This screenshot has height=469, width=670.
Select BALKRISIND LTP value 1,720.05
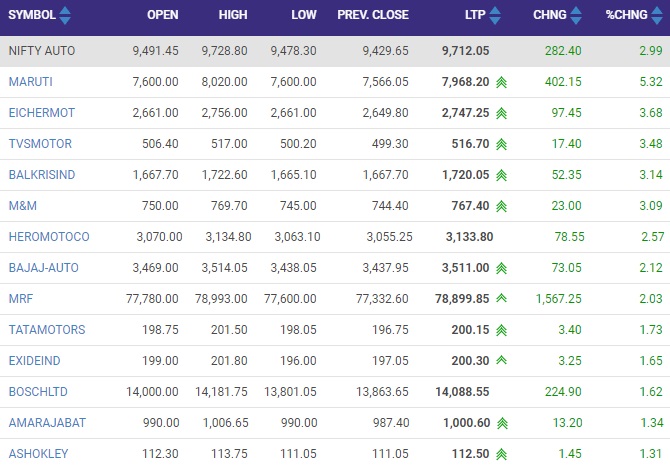465,175
